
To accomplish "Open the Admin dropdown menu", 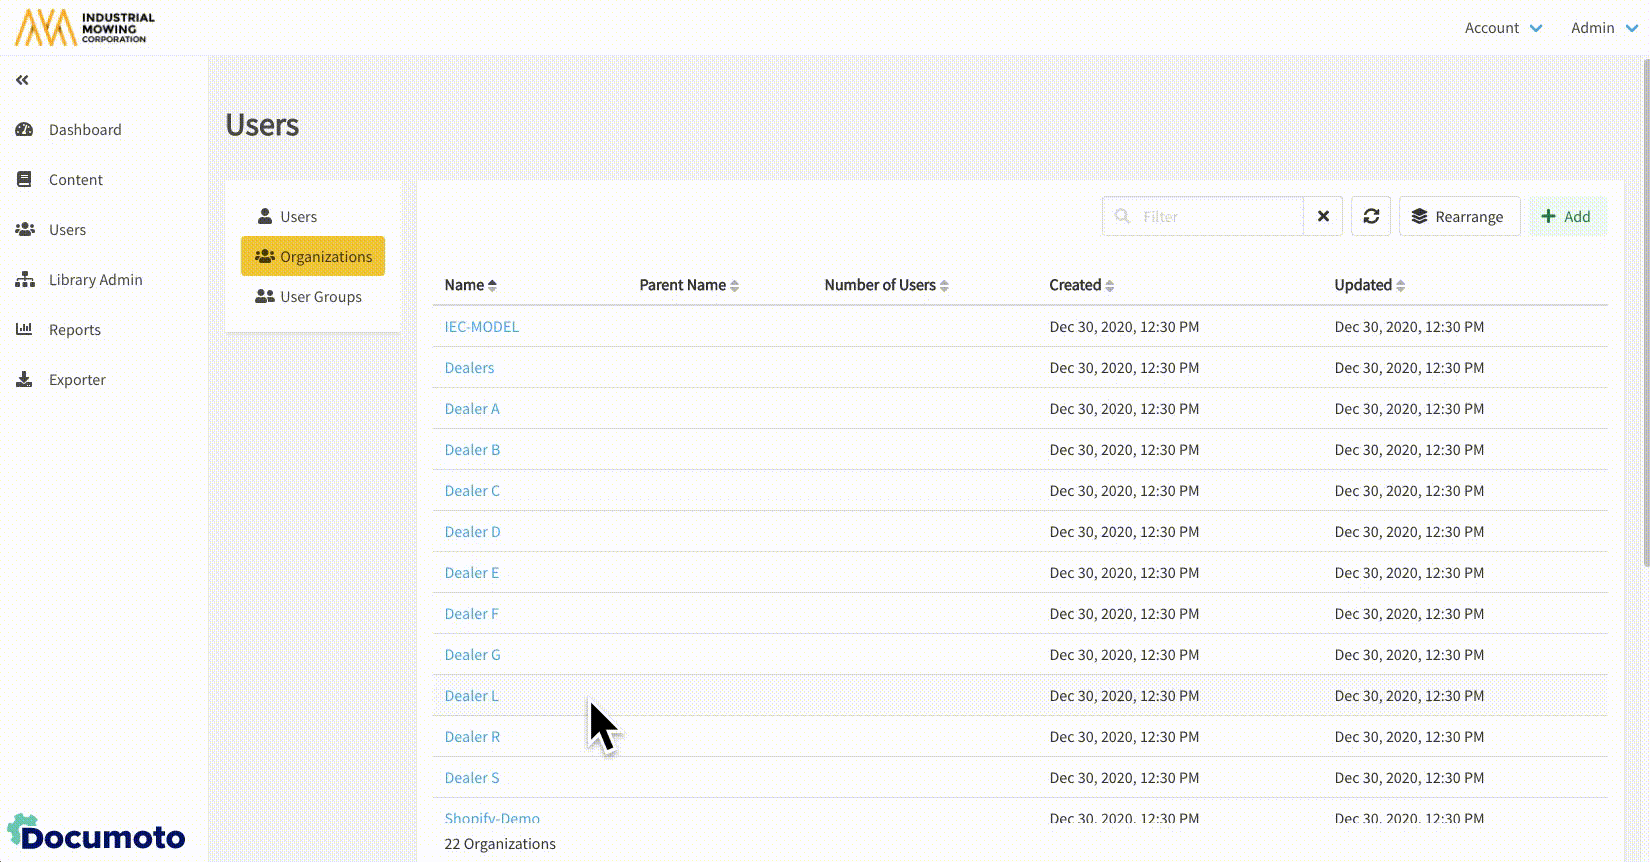I will [1603, 28].
